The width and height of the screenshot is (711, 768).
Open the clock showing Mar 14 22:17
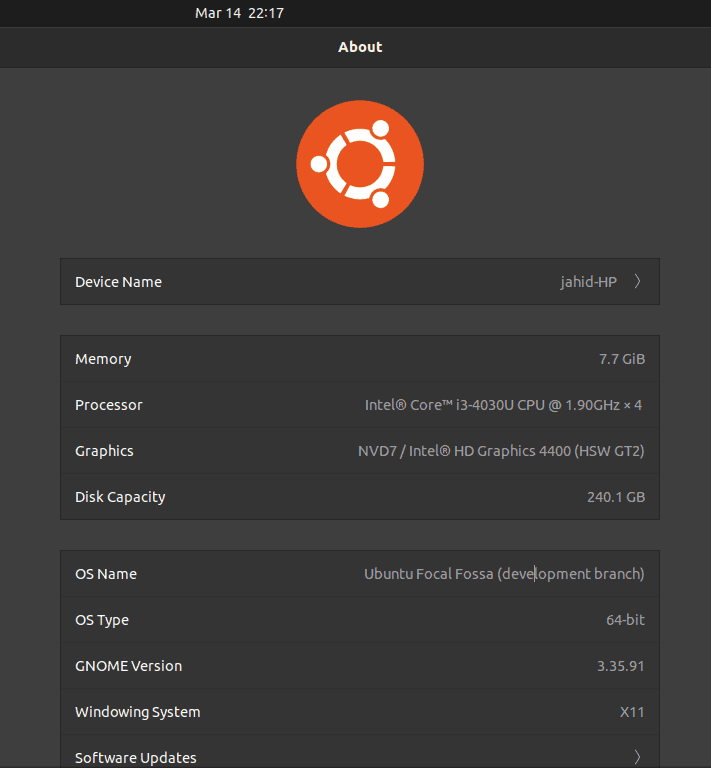click(239, 13)
